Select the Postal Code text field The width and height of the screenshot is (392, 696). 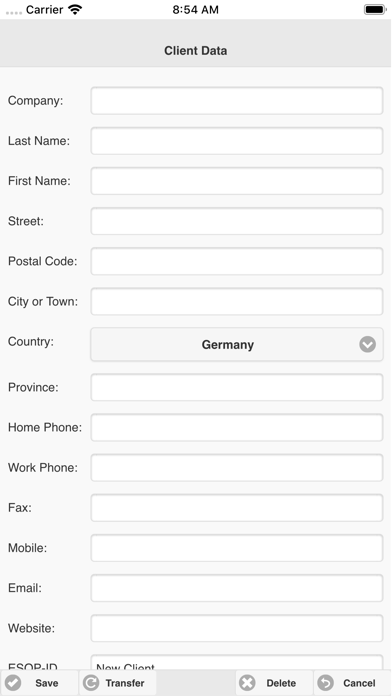237,261
